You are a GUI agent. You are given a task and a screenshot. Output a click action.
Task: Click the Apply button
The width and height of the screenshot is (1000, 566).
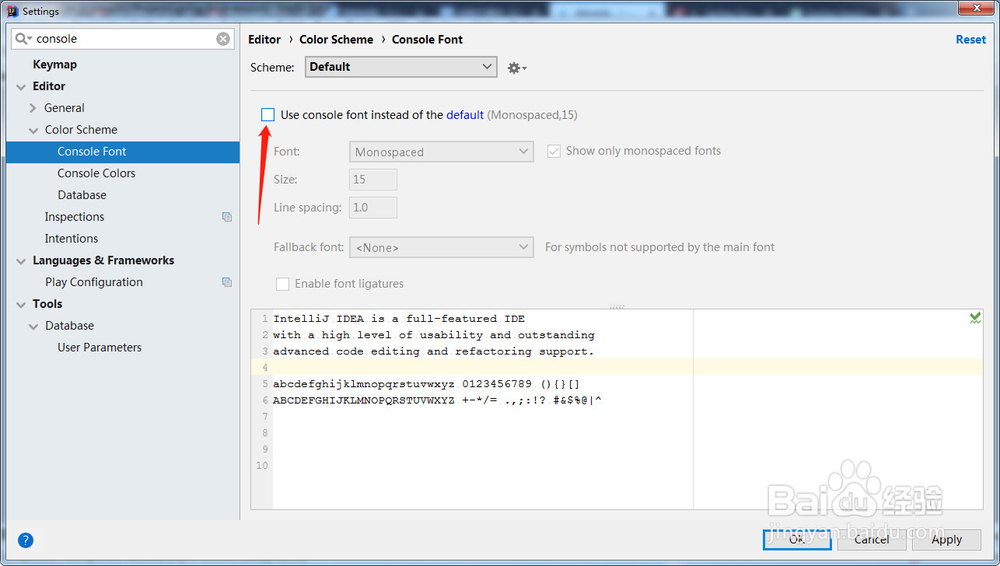pyautogui.click(x=946, y=539)
